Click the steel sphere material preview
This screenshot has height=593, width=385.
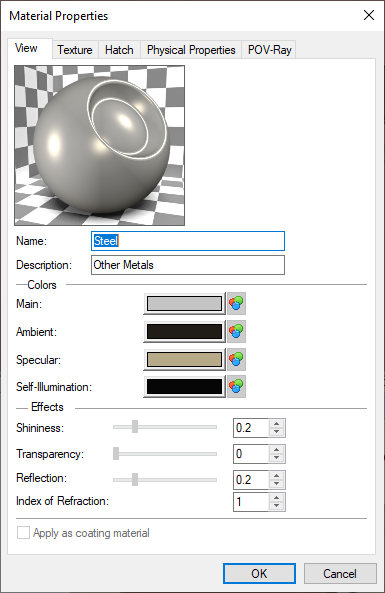pos(99,145)
